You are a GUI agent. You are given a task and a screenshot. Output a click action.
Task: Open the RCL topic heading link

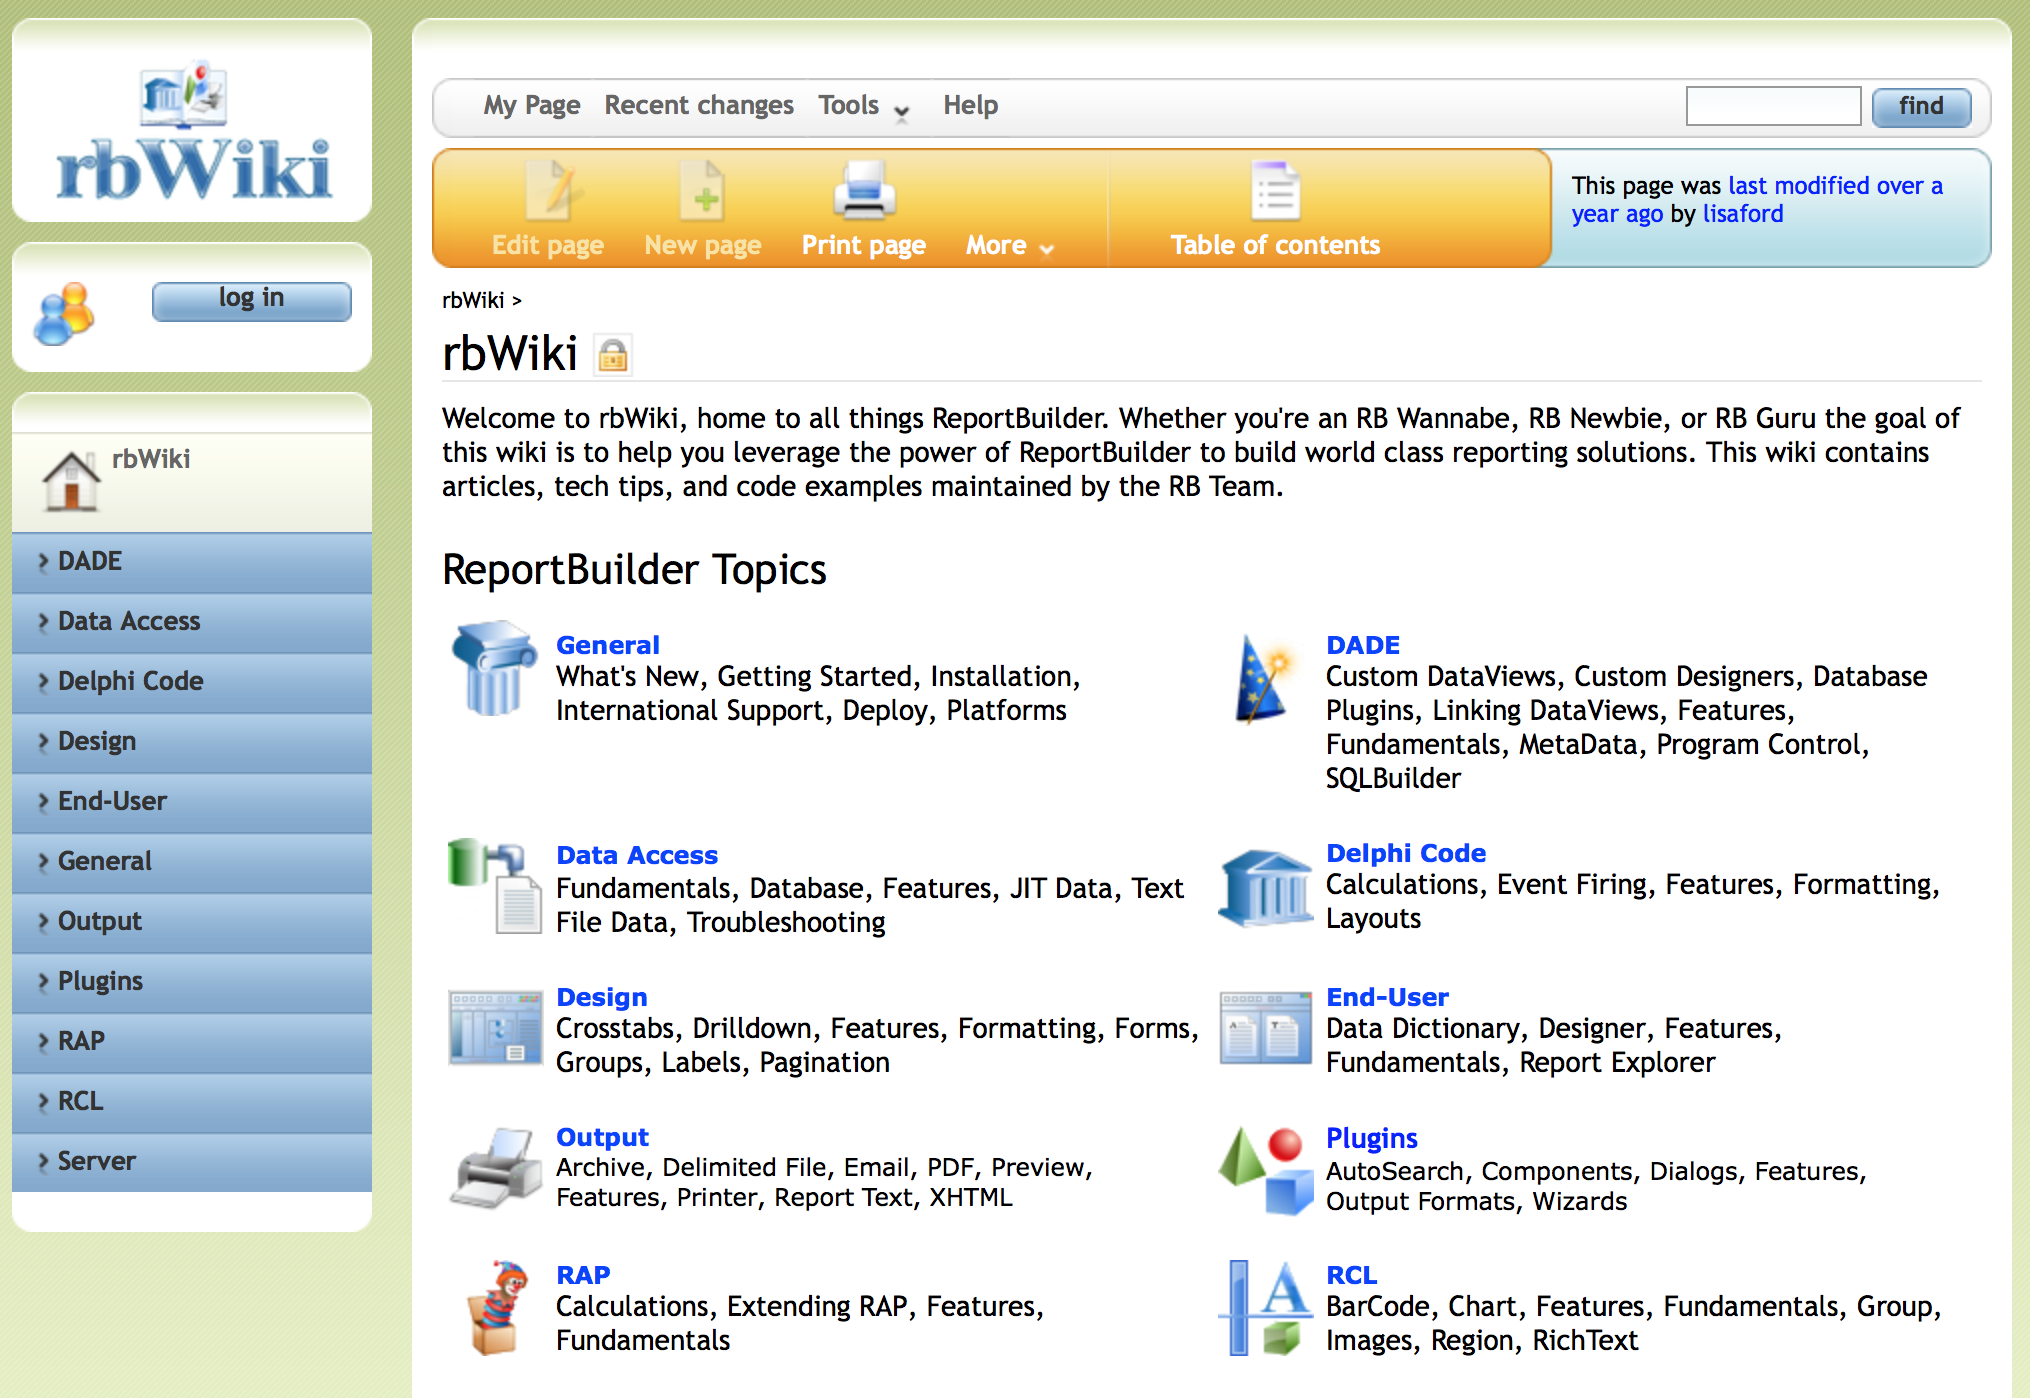pos(1351,1275)
